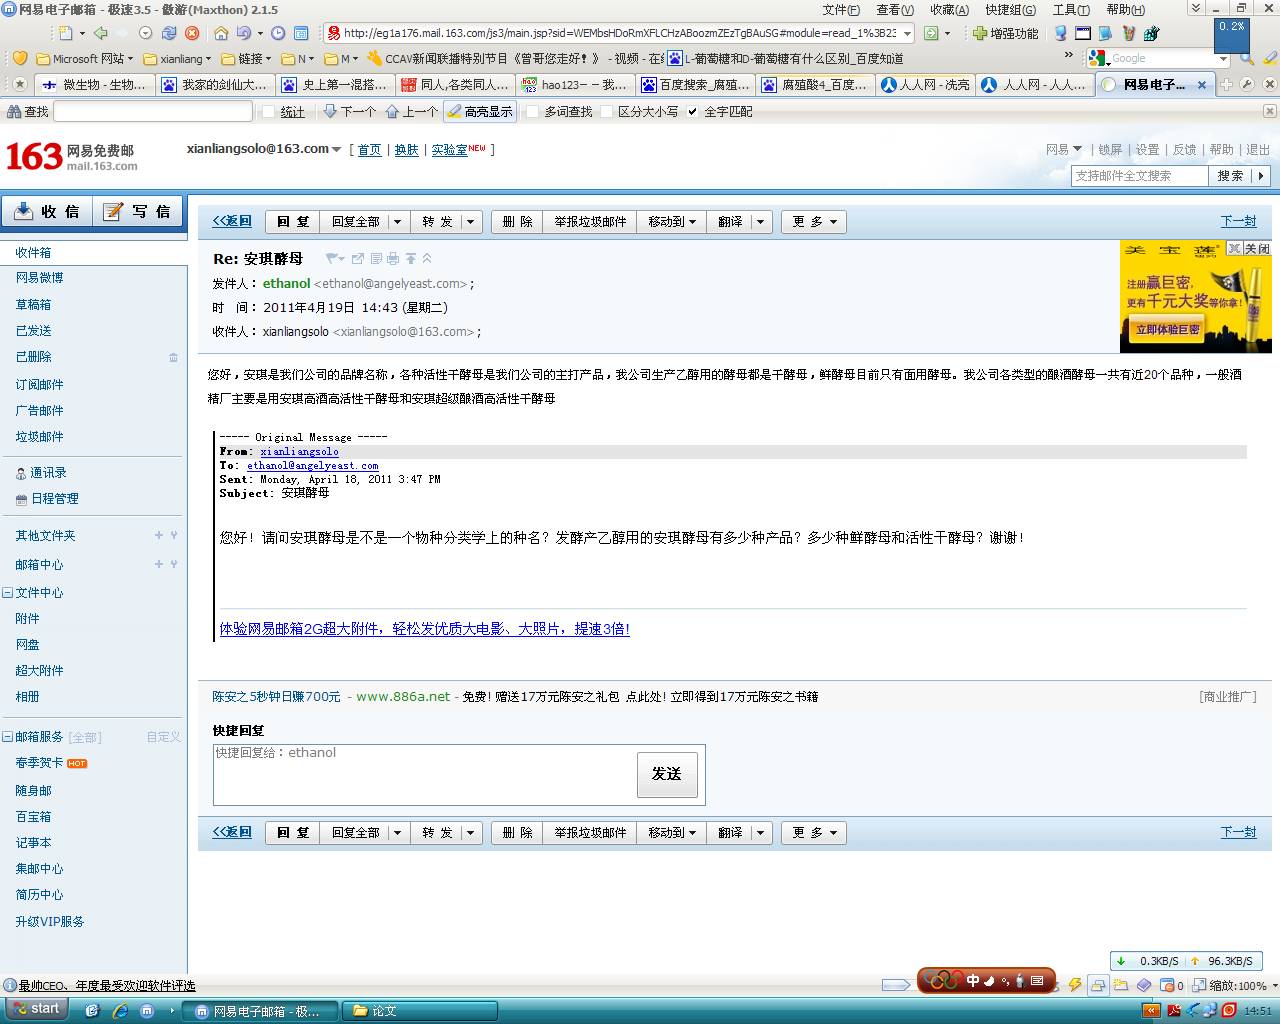1280x1024 pixels.
Task: Open the 草稿箱 drafts folder
Action: 33,305
